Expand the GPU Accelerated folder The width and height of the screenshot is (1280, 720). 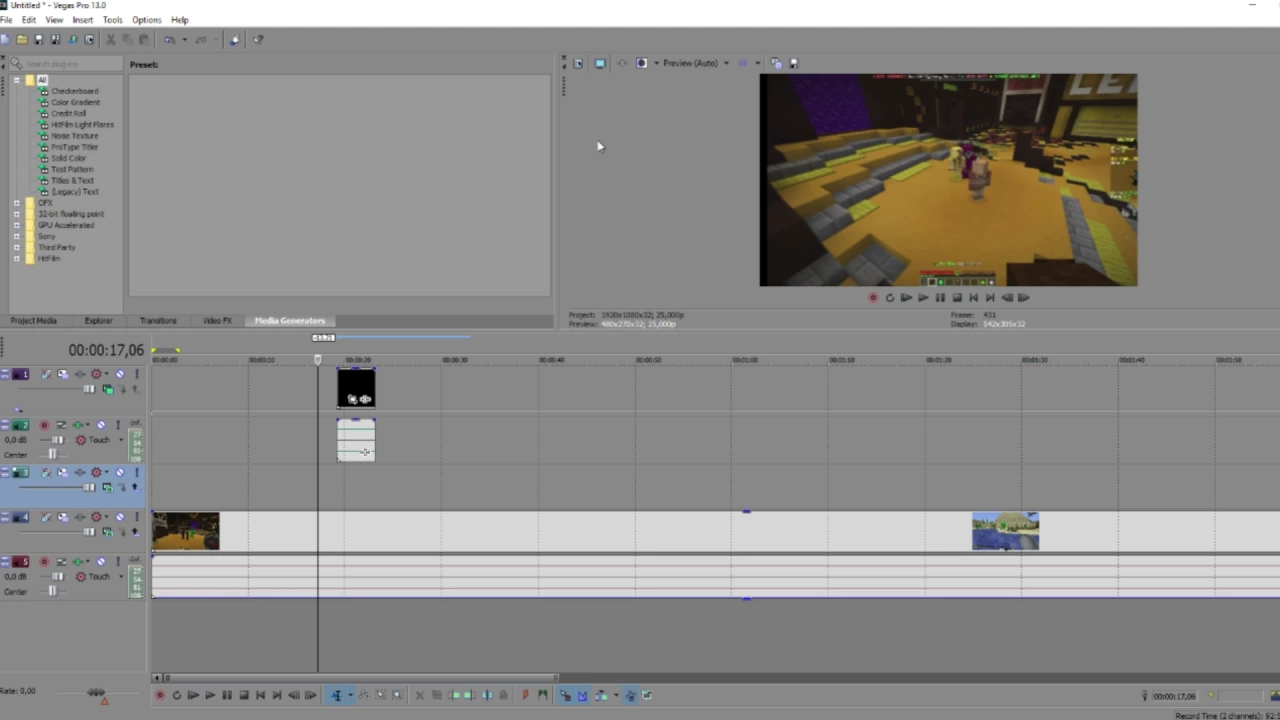point(16,225)
